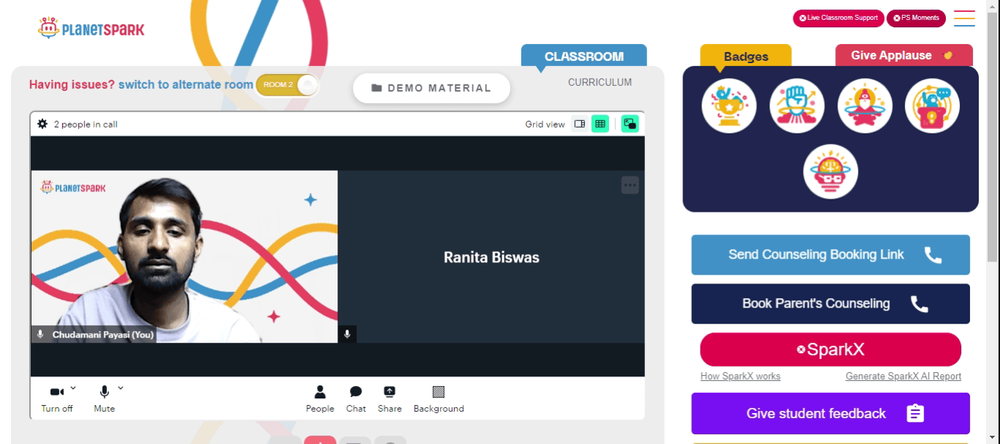Open the Background settings
Image resolution: width=1000 pixels, height=444 pixels.
[x=439, y=399]
